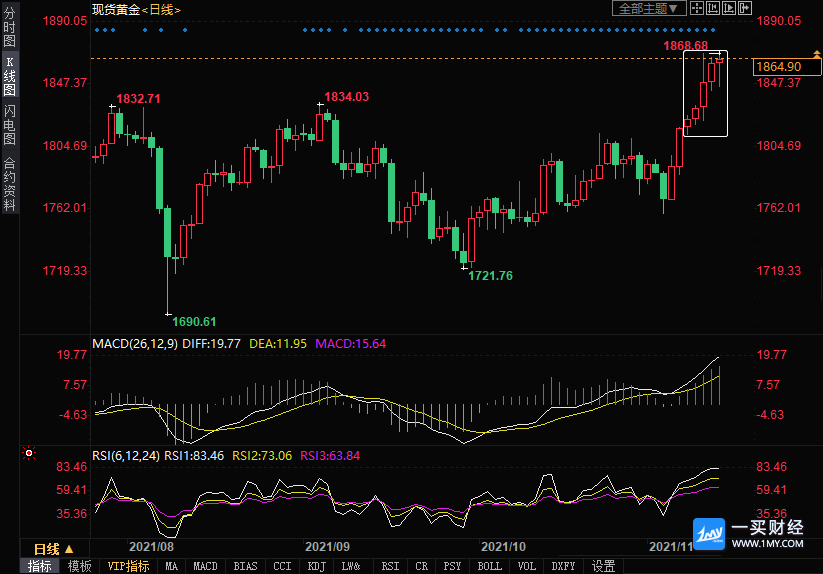Click the 2021/10 date axis label
Image resolution: width=823 pixels, height=574 pixels.
[x=503, y=547]
